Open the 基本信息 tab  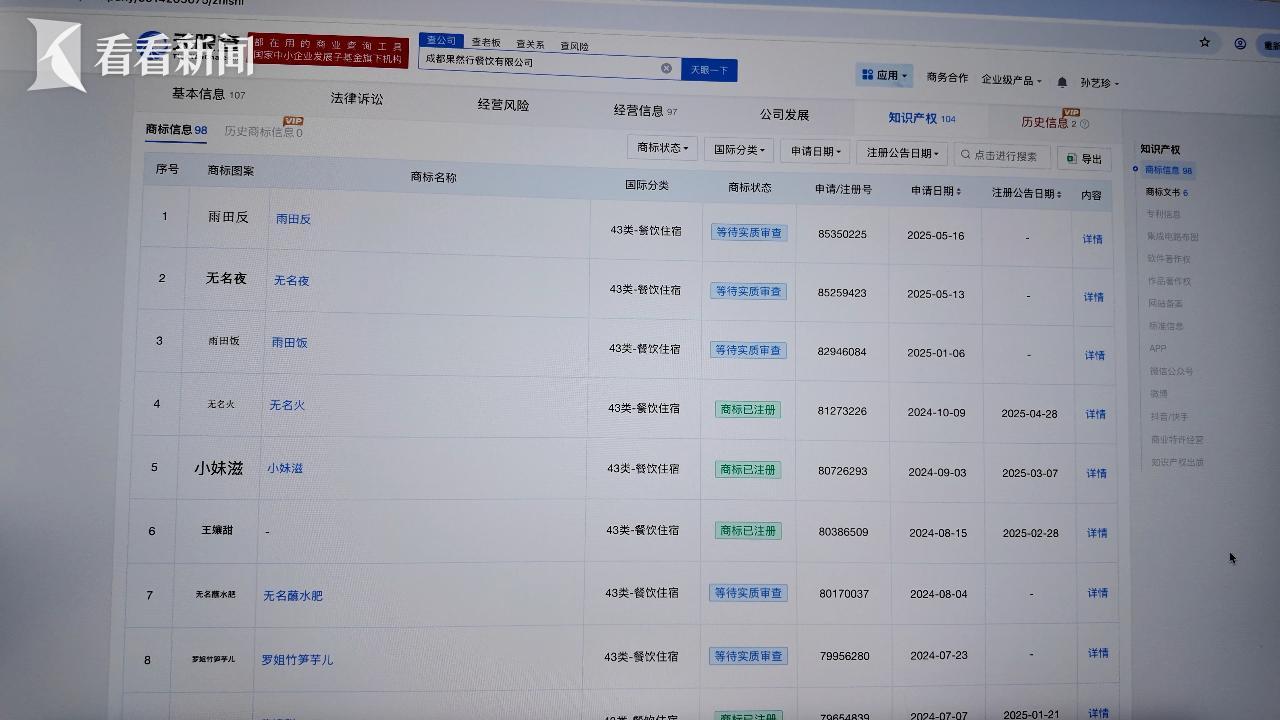tap(208, 94)
